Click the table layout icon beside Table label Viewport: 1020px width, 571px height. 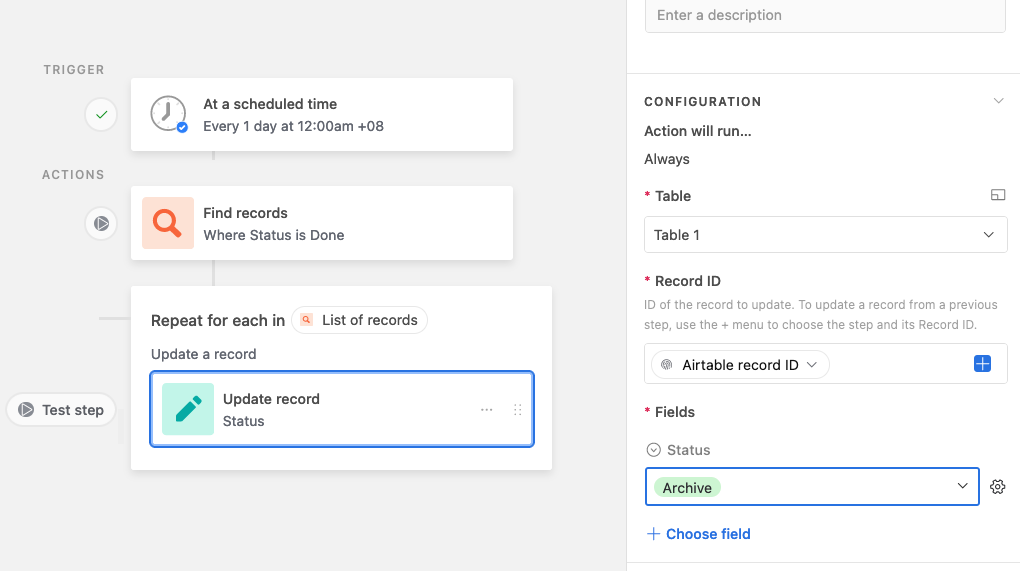coord(998,194)
